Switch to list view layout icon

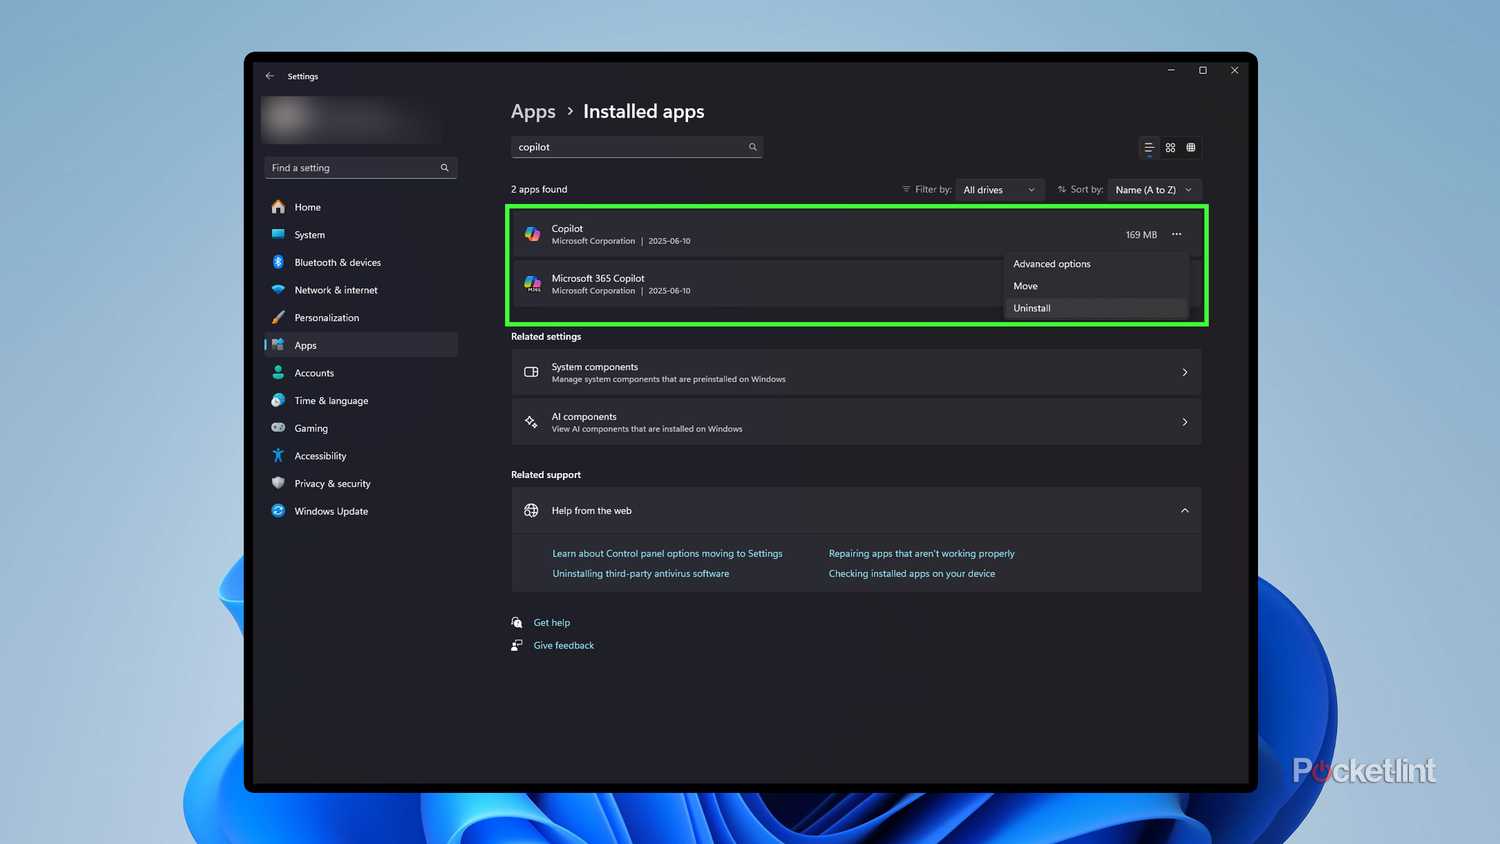tap(1149, 147)
